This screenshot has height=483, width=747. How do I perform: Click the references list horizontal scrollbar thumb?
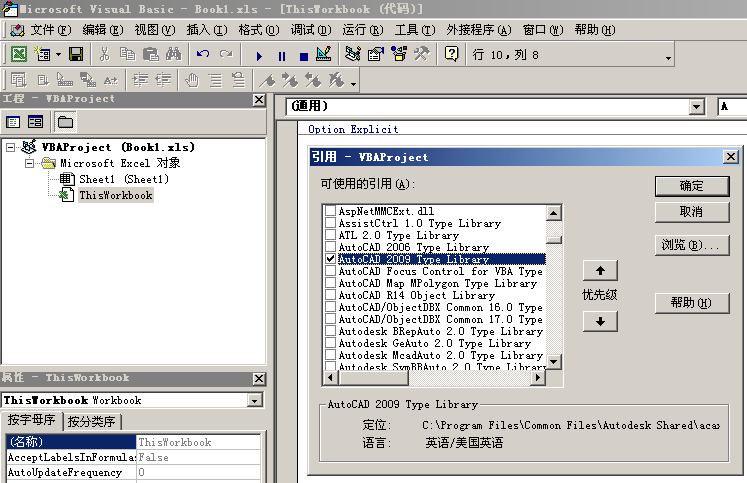tap(374, 378)
